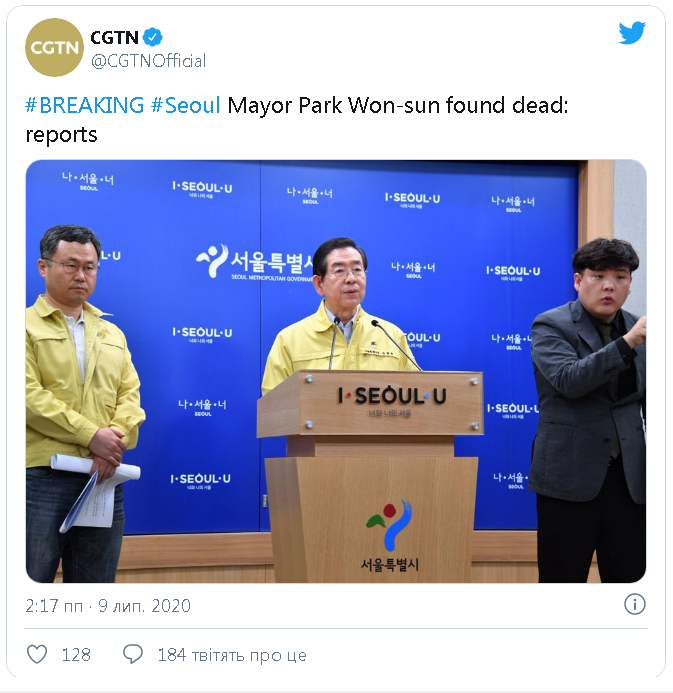Open the '184 твітять про це' link
The height and width of the screenshot is (693, 673).
[232, 655]
